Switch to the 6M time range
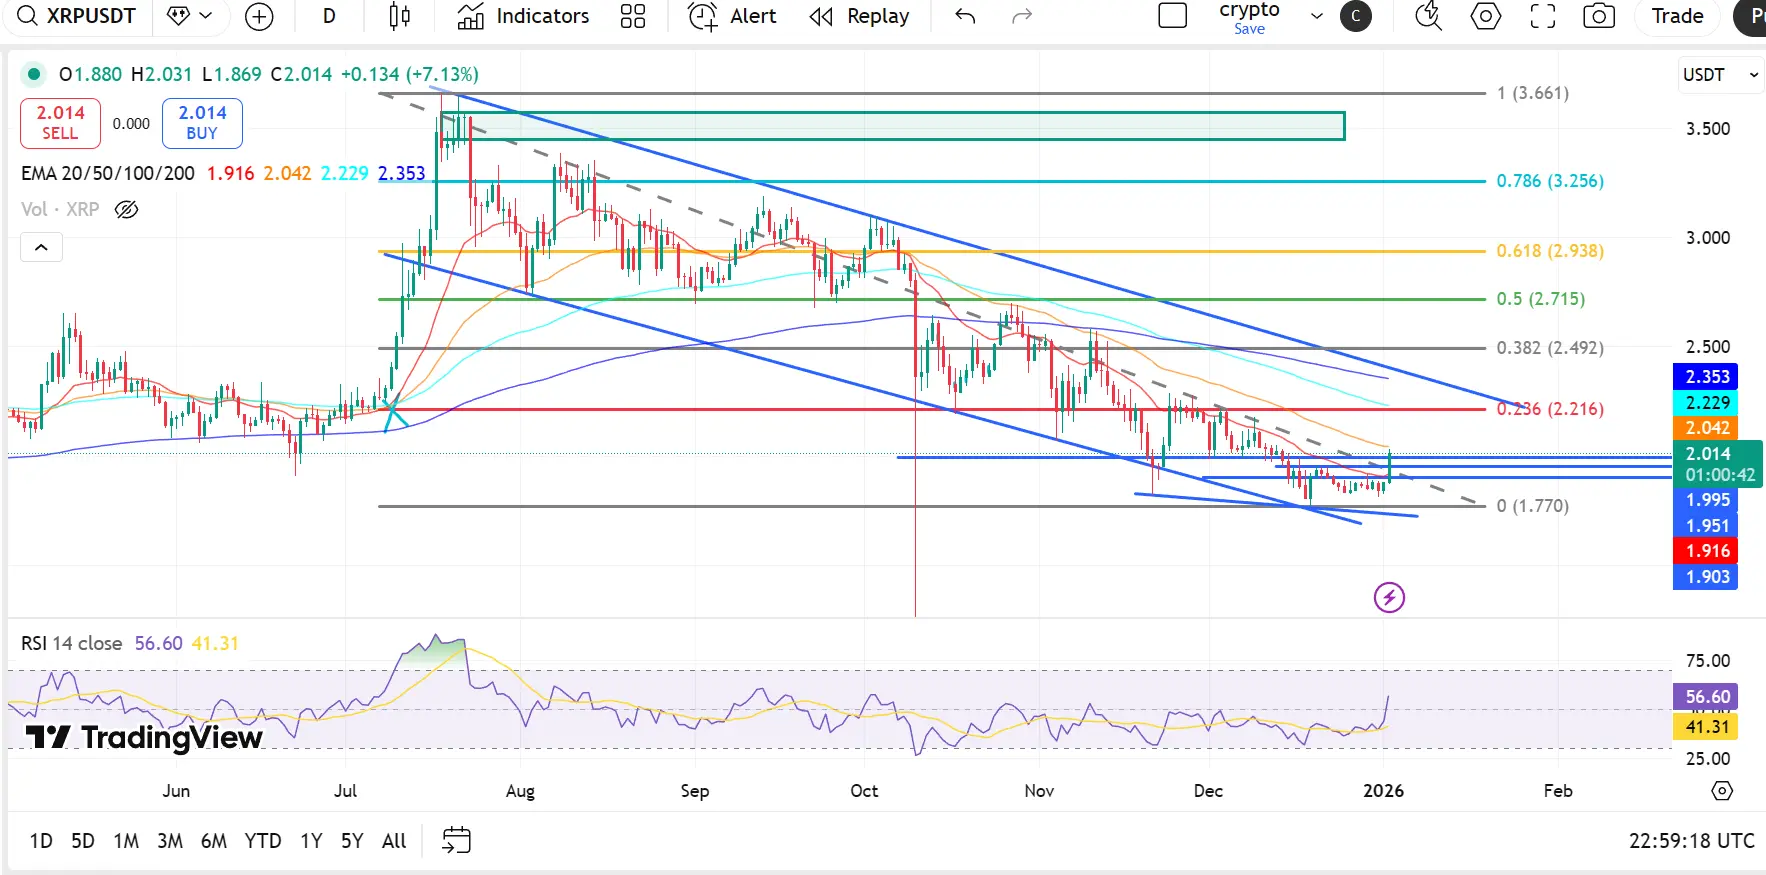The width and height of the screenshot is (1766, 875). click(214, 841)
